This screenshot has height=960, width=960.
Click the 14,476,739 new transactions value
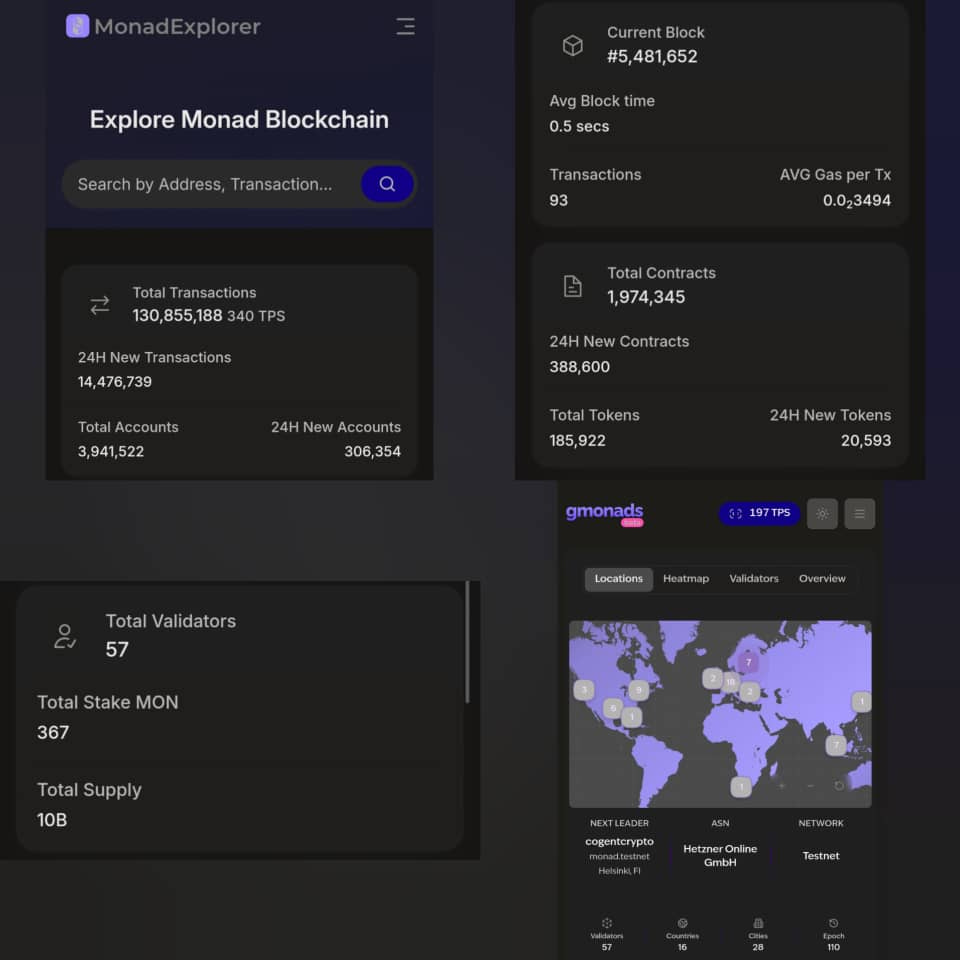click(x=114, y=381)
